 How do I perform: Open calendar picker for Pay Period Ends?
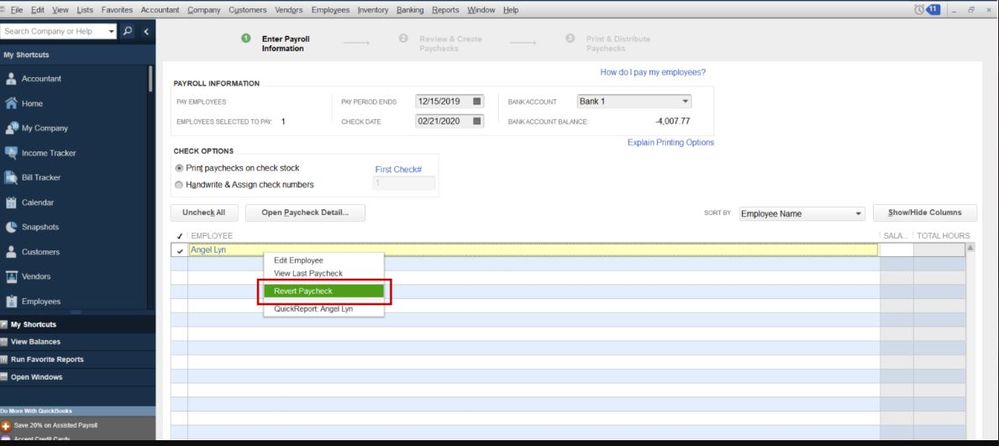coord(477,101)
